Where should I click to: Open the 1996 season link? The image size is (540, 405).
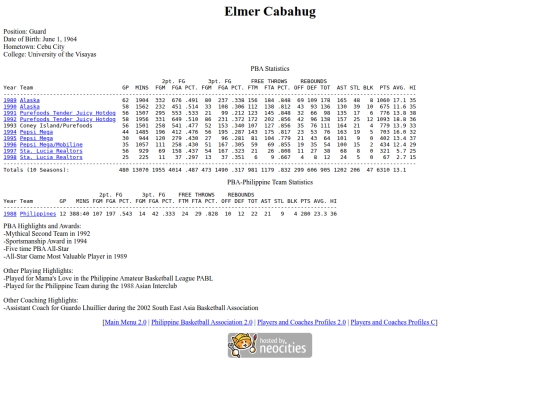(10, 145)
